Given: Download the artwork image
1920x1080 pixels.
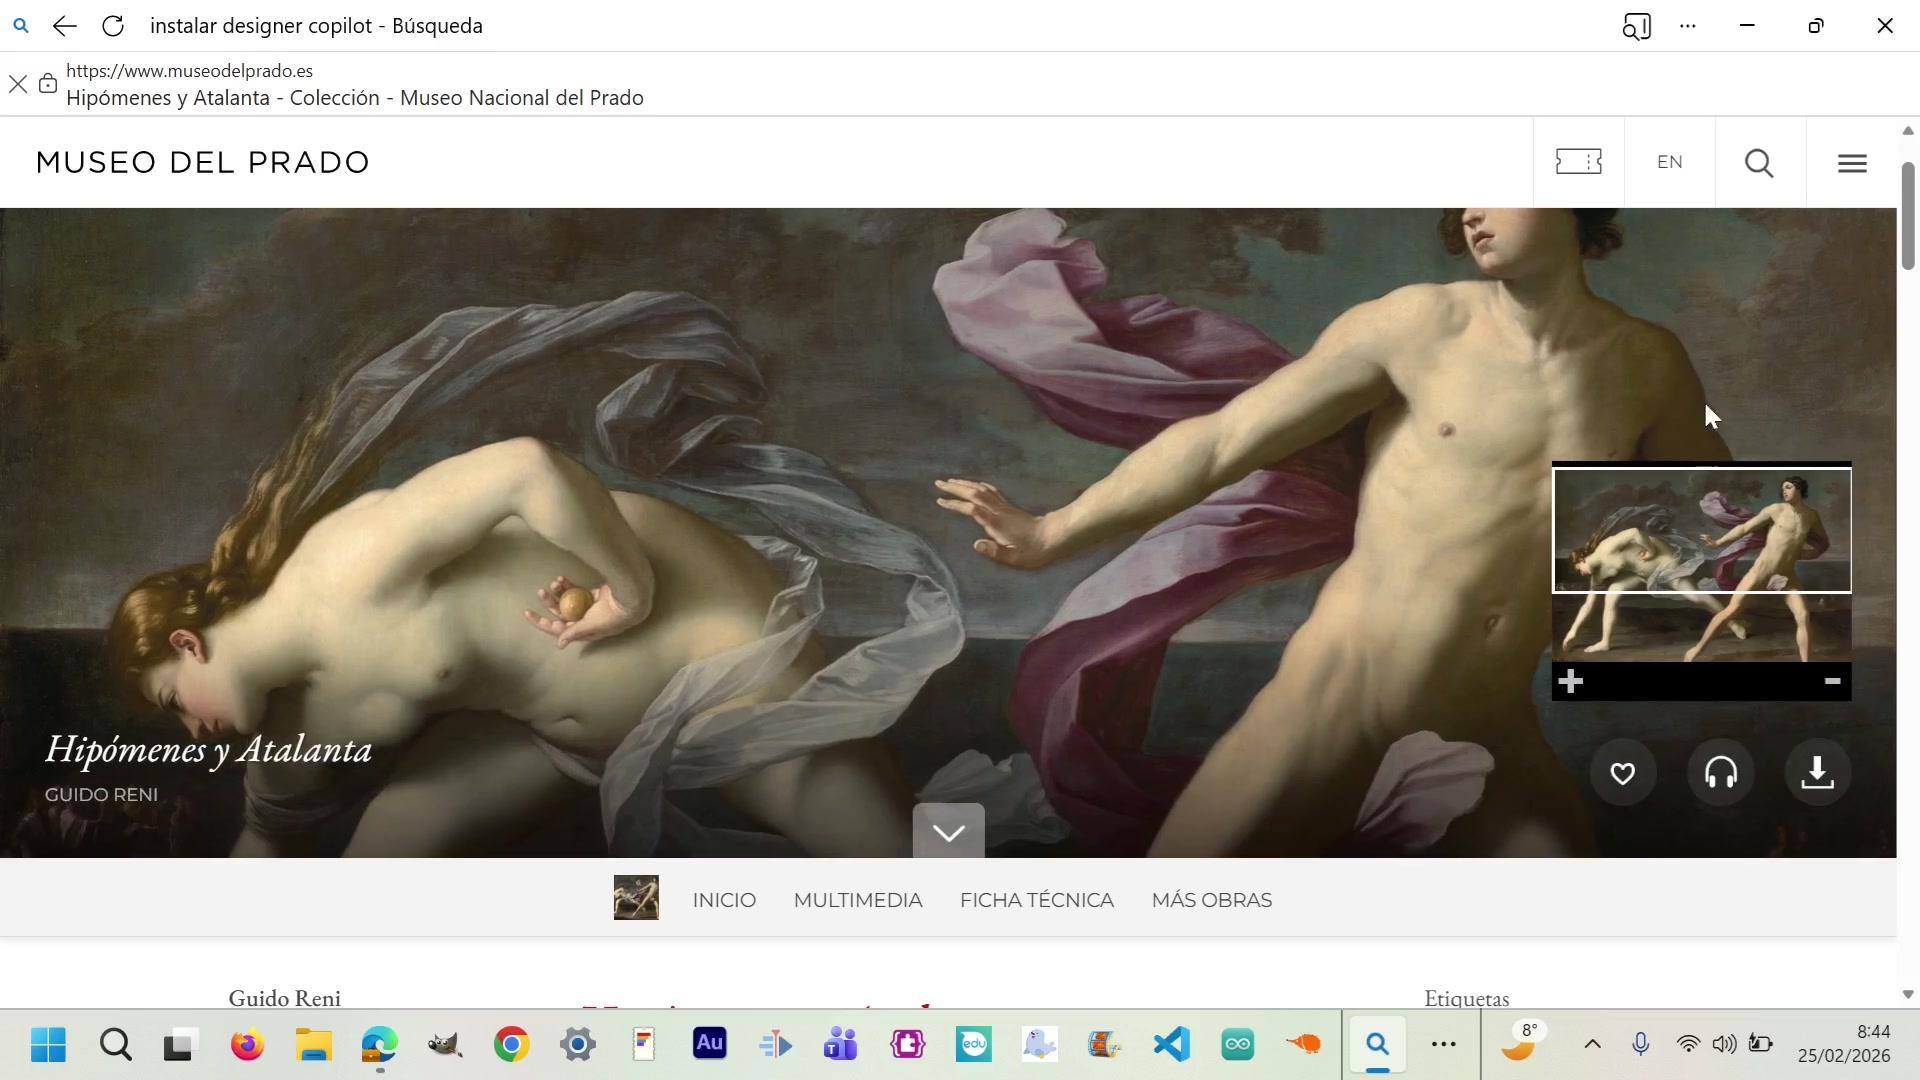Looking at the screenshot, I should (1817, 773).
